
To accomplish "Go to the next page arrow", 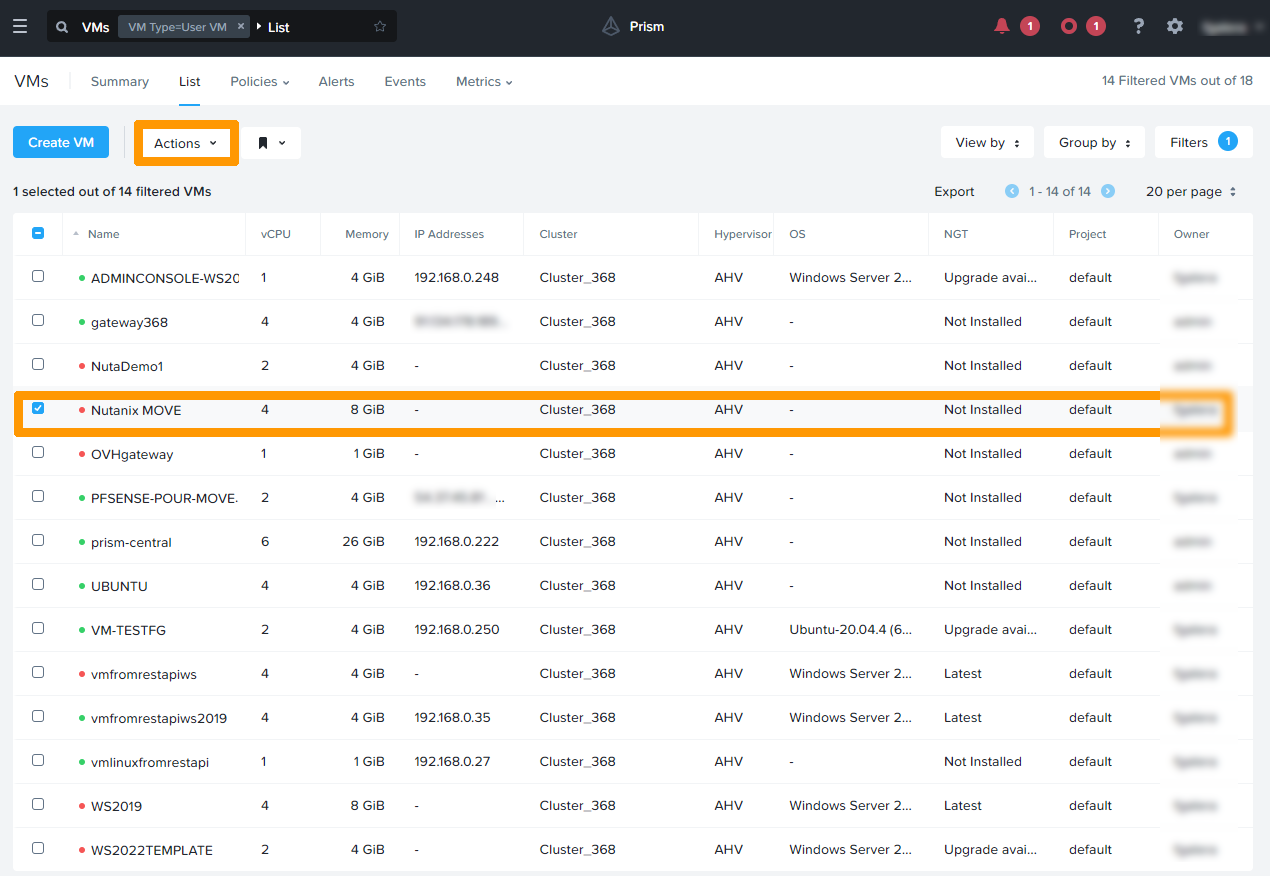I will coord(1108,191).
